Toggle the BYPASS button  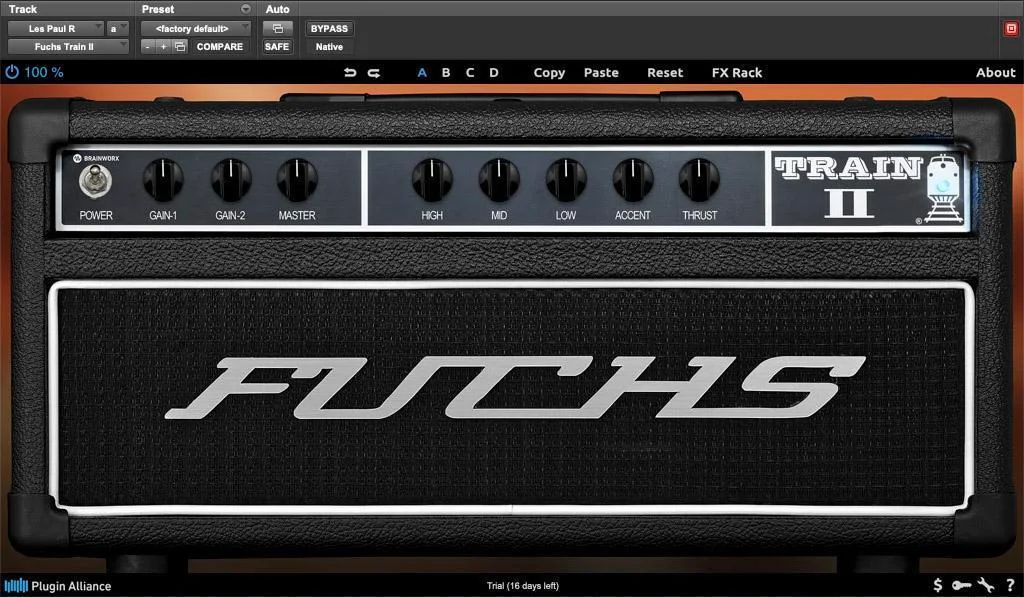click(329, 28)
